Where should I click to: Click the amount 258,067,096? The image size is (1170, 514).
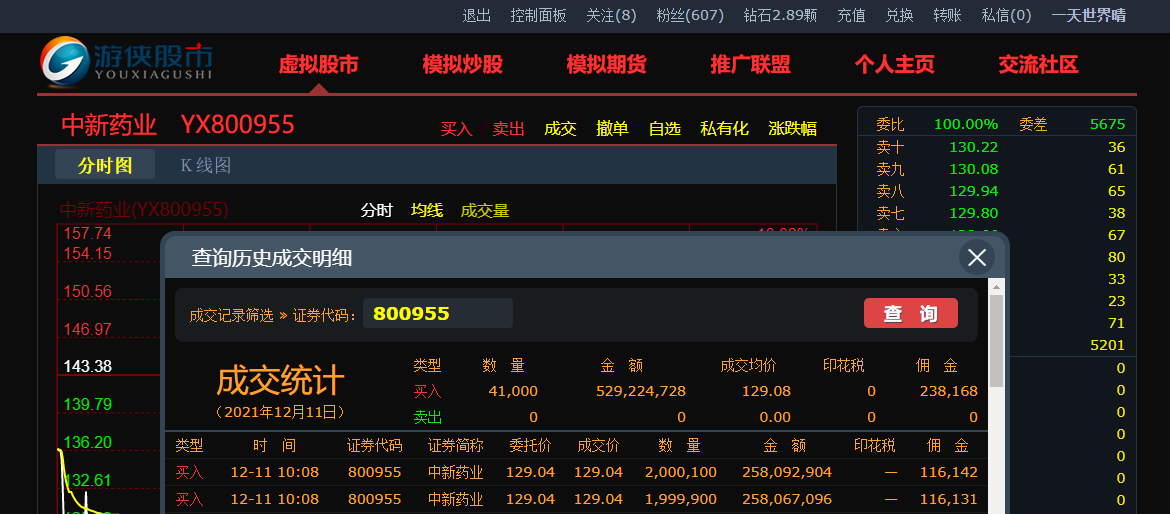pos(787,498)
